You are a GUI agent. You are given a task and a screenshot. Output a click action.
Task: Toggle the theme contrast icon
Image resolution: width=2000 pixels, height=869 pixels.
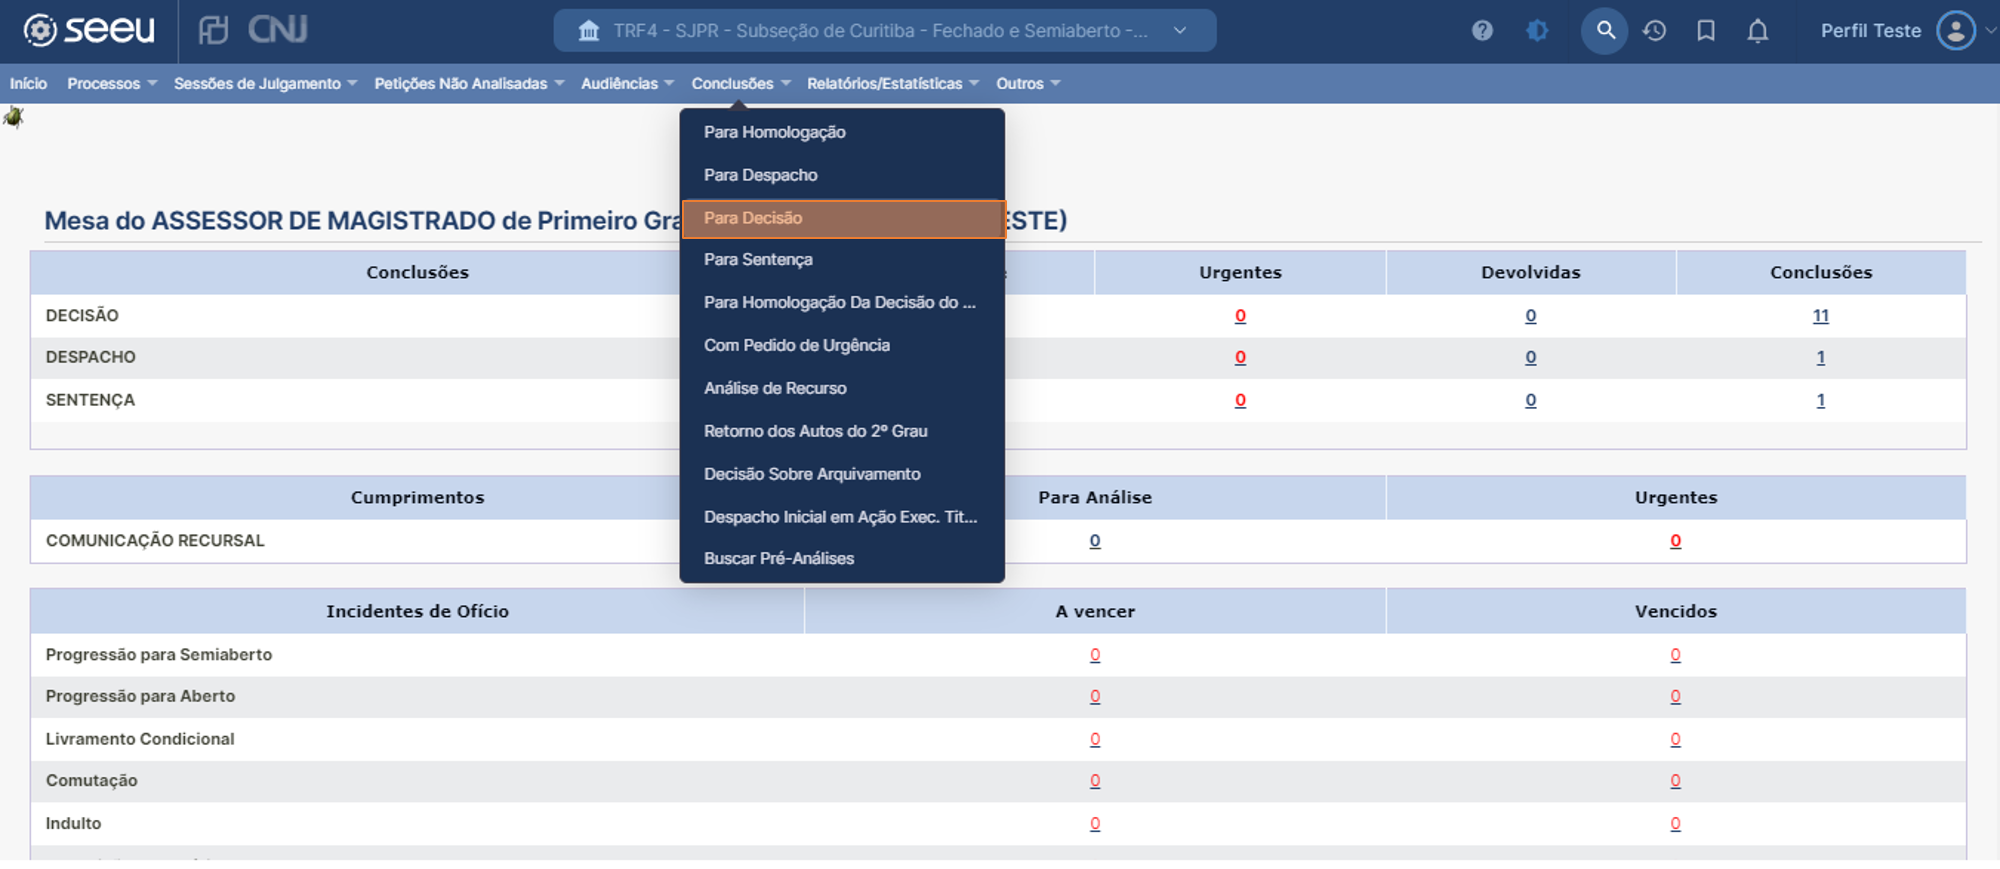1537,31
